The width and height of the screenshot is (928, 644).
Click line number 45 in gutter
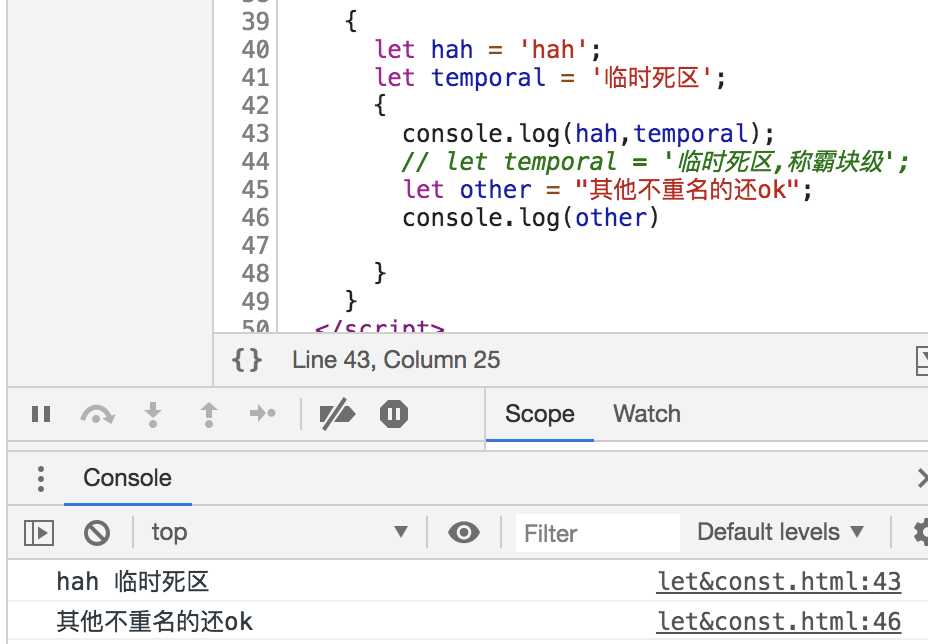[255, 190]
